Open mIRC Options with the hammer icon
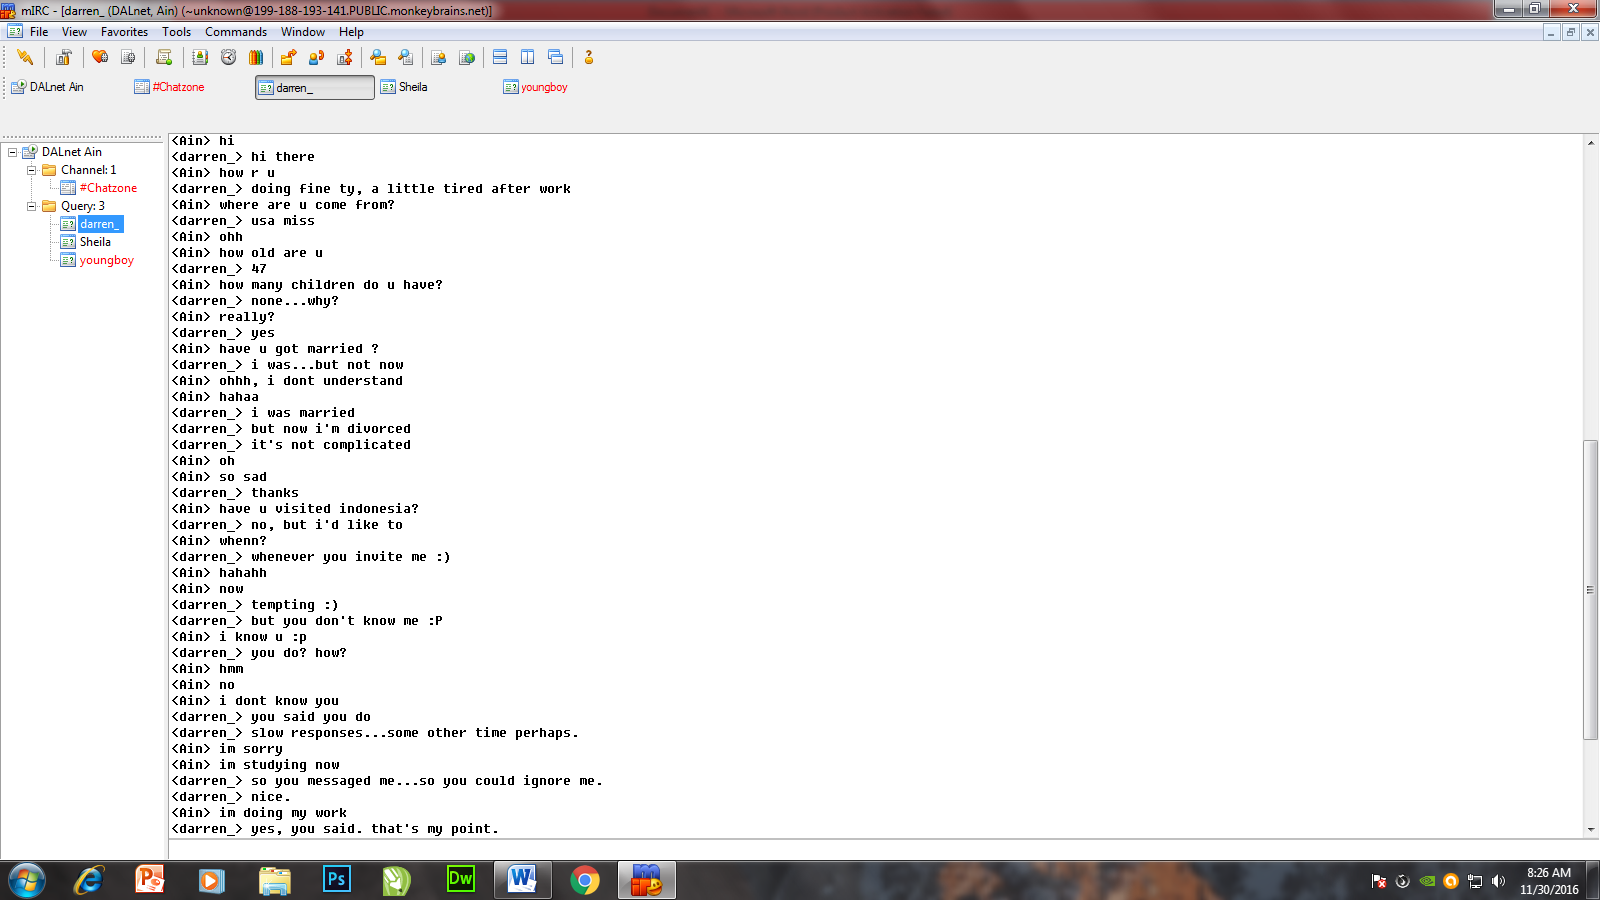1600x900 pixels. [x=63, y=57]
